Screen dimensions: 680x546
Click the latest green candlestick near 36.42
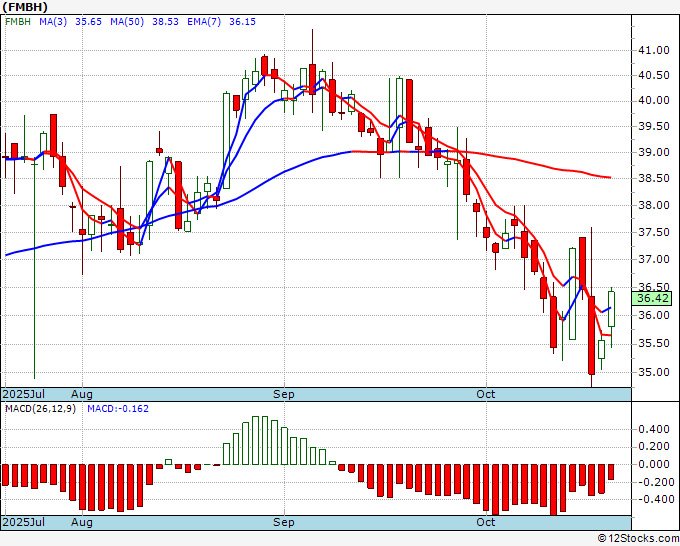tap(611, 309)
